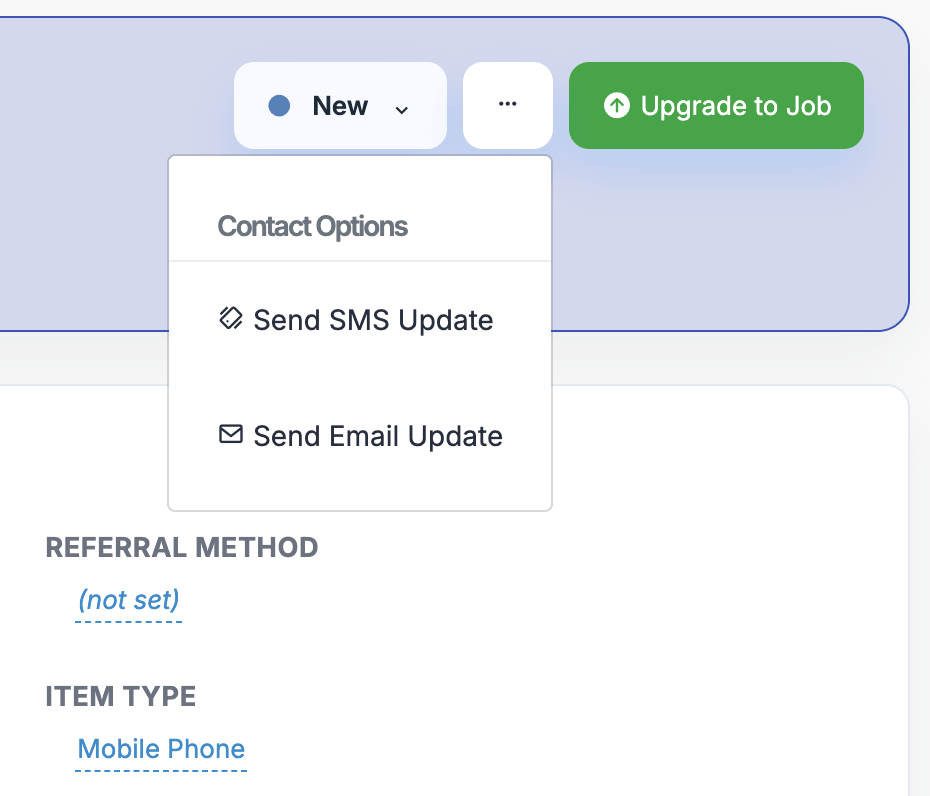Click the envelope icon beside Send Email Update
The height and width of the screenshot is (796, 930).
coord(231,435)
